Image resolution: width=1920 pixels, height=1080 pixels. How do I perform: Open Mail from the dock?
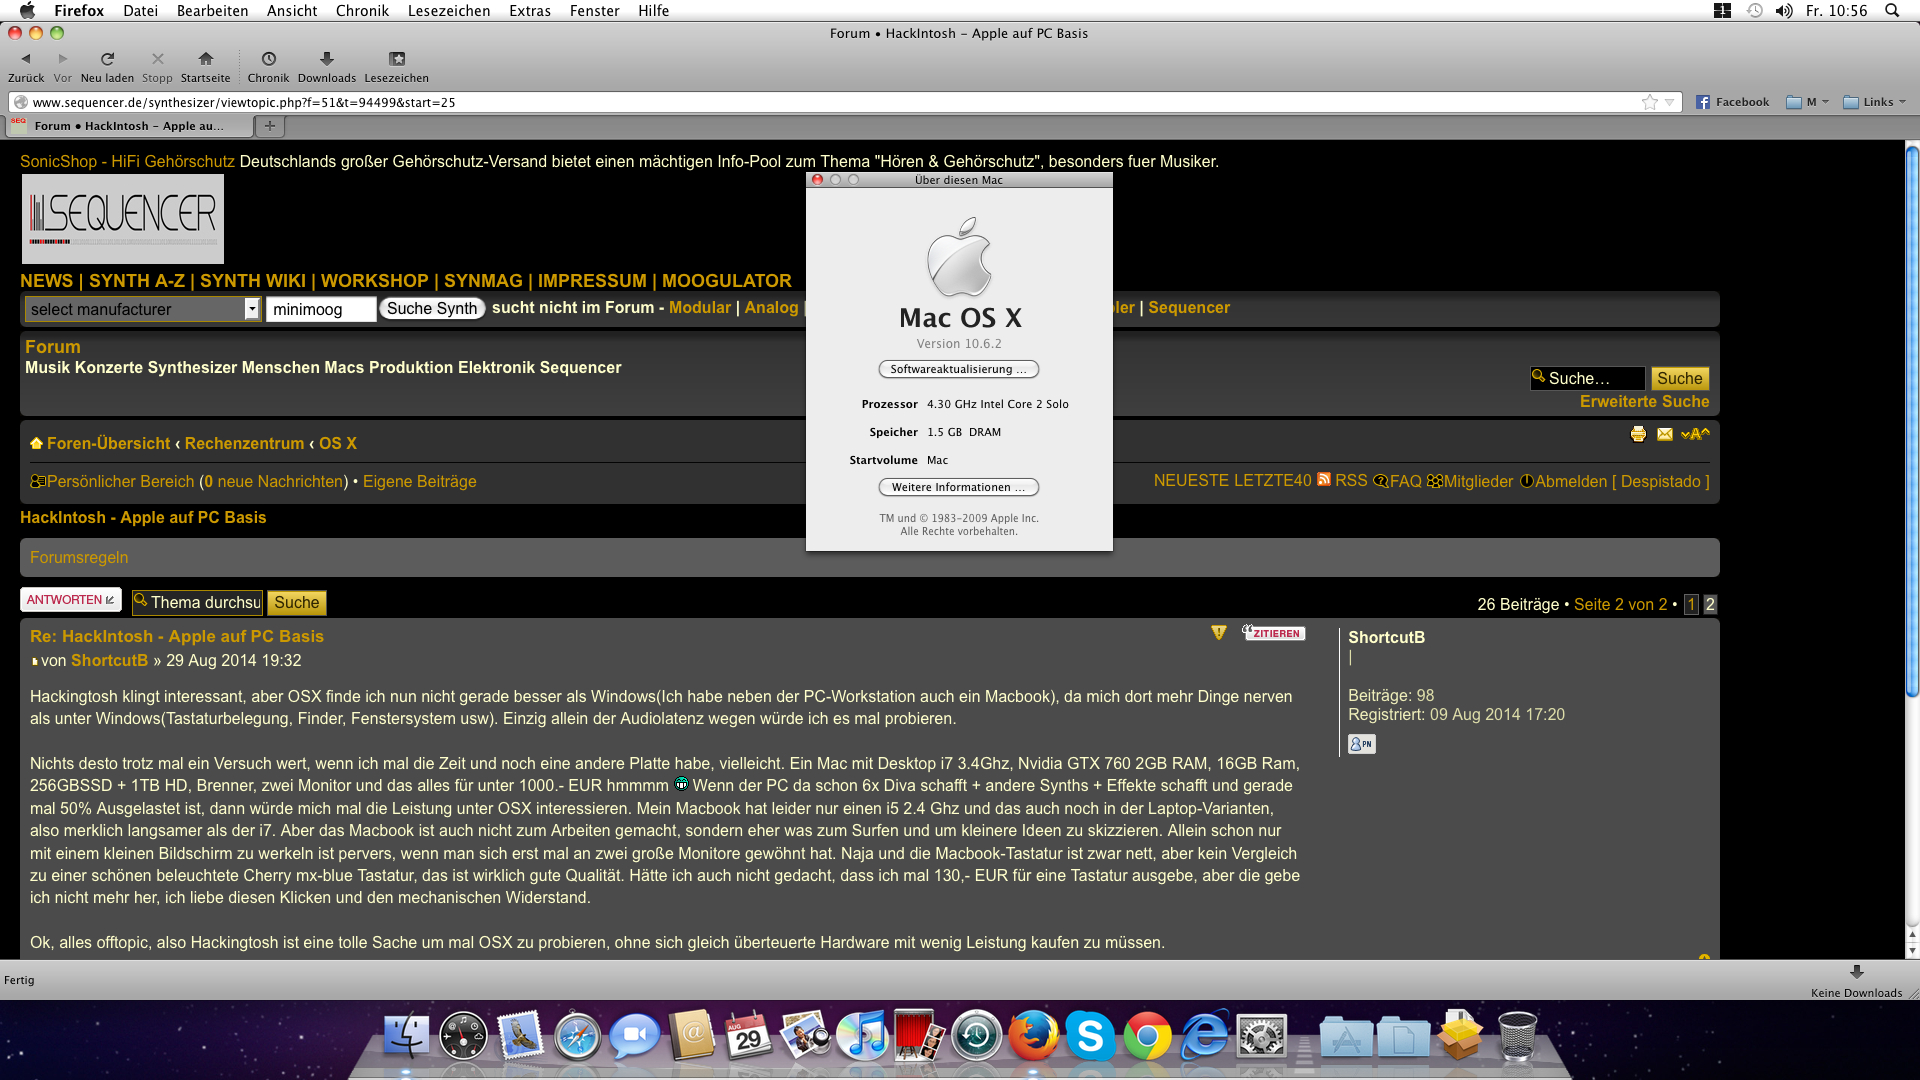pos(520,1036)
